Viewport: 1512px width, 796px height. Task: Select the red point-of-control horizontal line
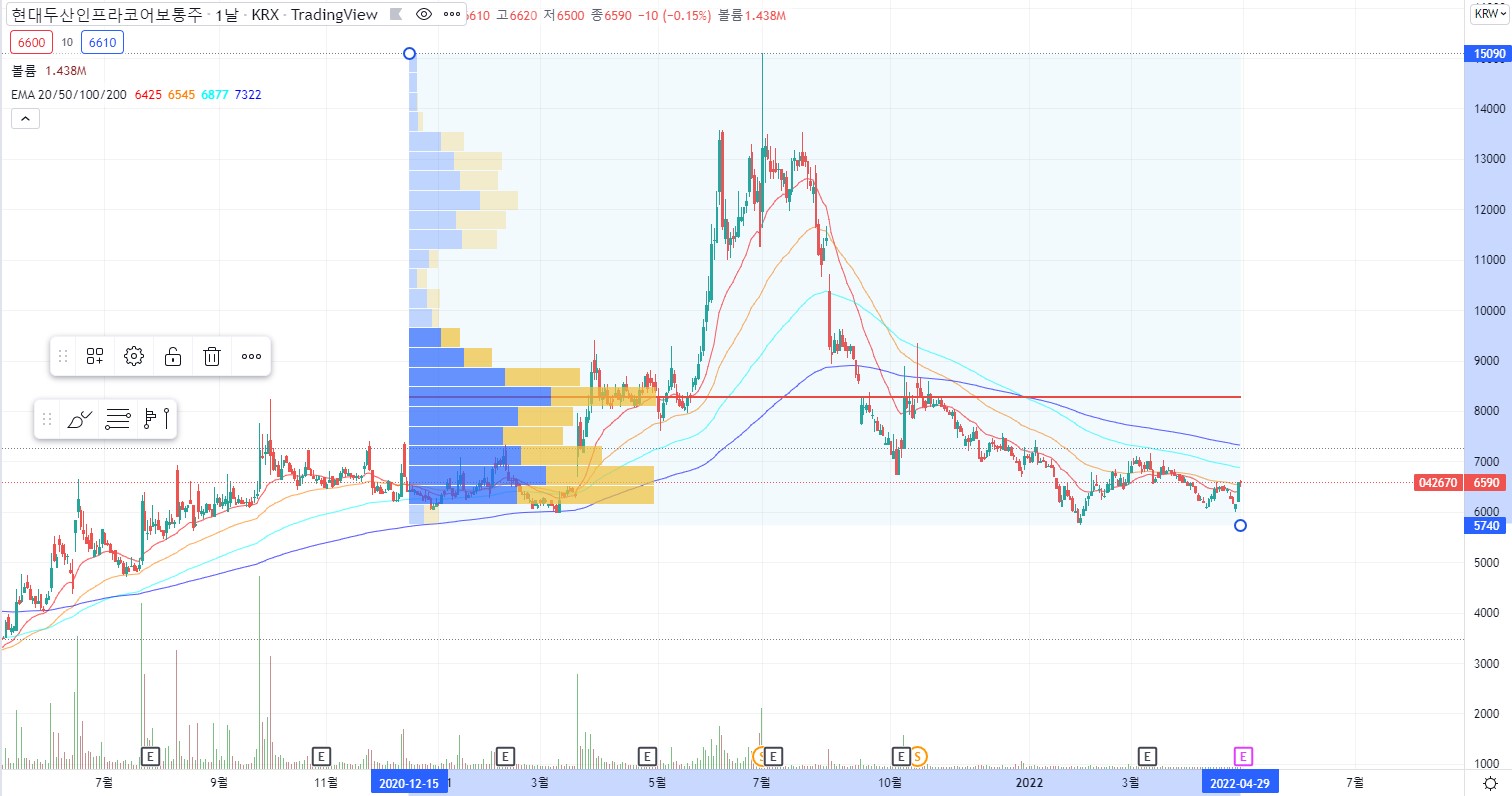[x=825, y=397]
